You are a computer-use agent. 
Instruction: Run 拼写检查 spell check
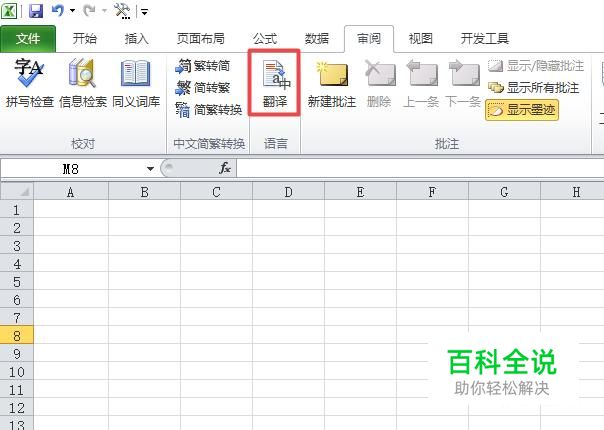[29, 83]
